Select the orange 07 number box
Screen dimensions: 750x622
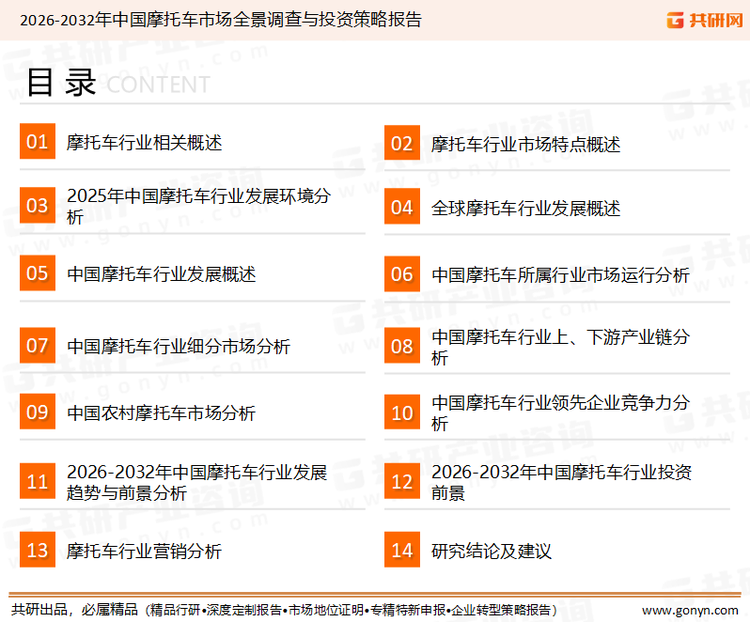pos(37,345)
